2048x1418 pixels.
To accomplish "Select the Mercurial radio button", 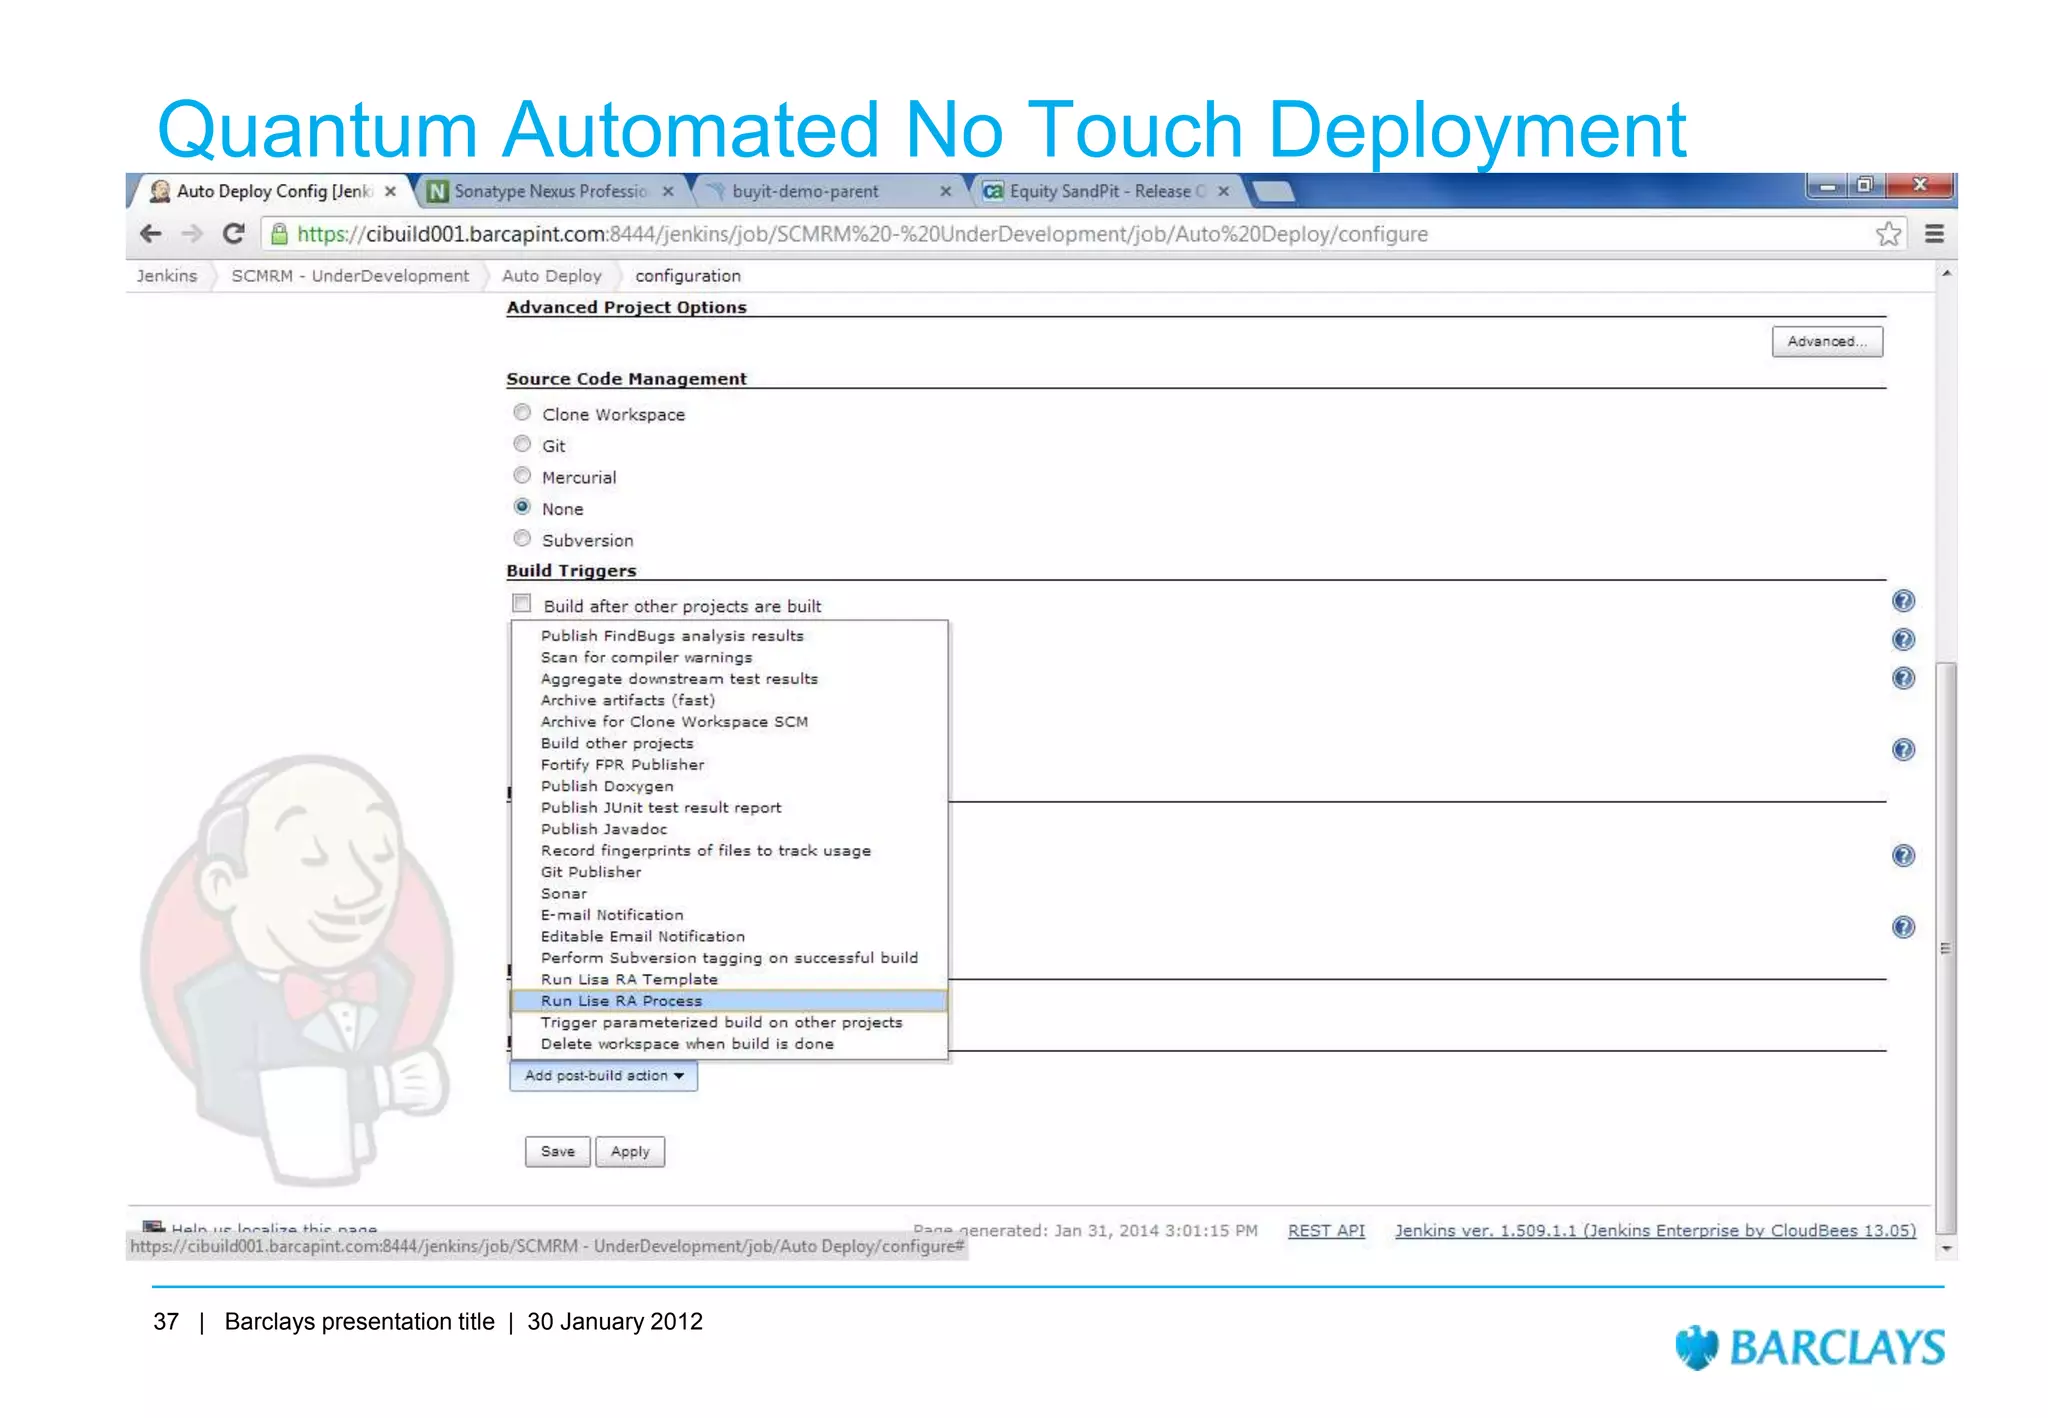I will pyautogui.click(x=522, y=476).
